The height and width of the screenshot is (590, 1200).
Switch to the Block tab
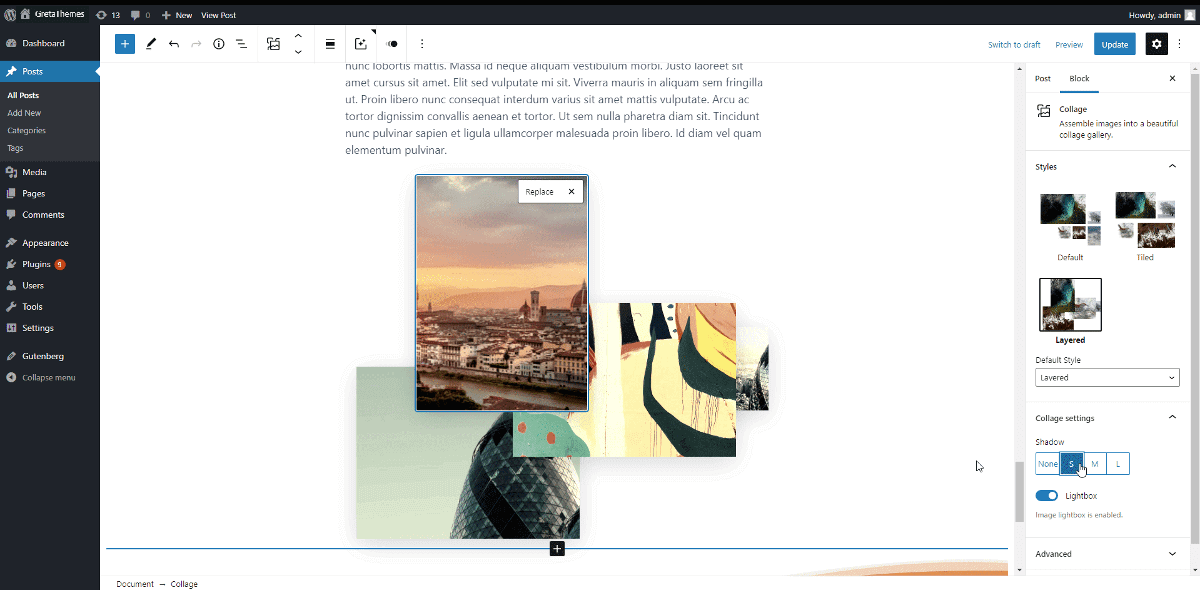tap(1079, 78)
